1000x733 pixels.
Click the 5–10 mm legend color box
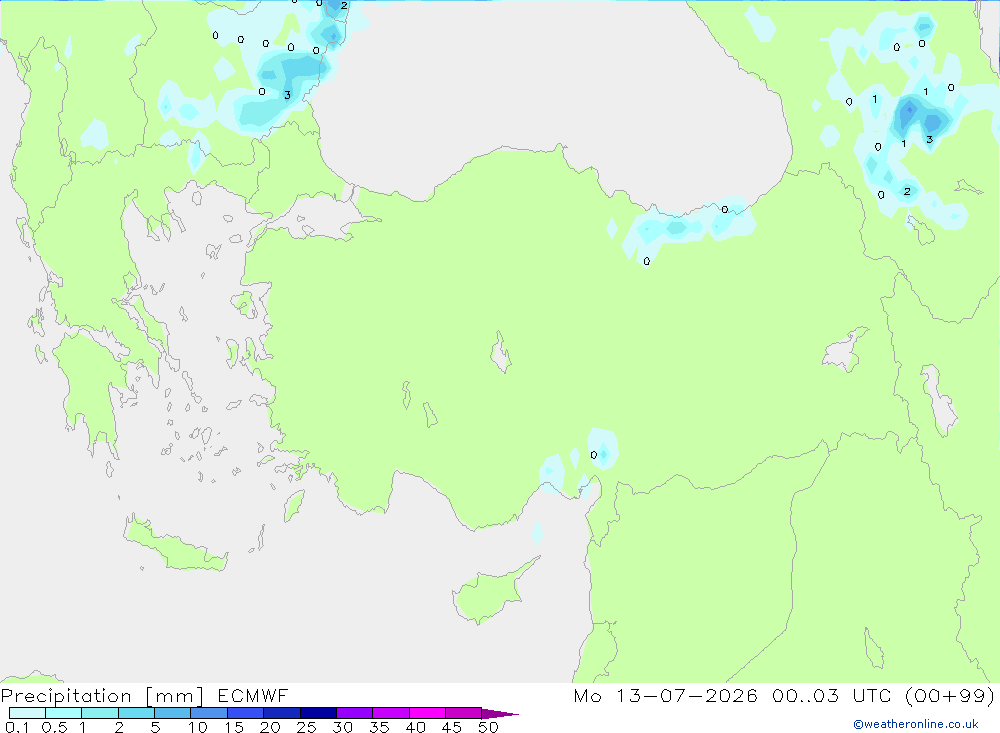173,713
